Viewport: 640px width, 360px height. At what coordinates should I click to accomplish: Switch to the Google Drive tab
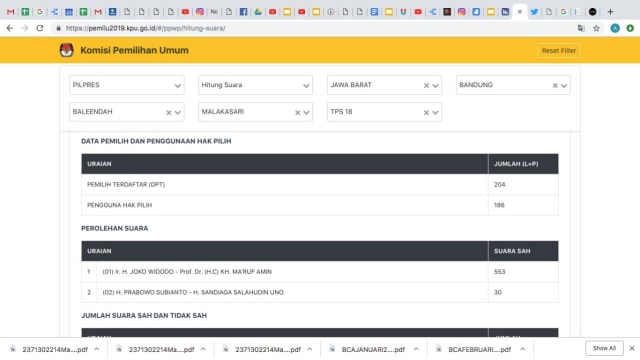coord(258,12)
